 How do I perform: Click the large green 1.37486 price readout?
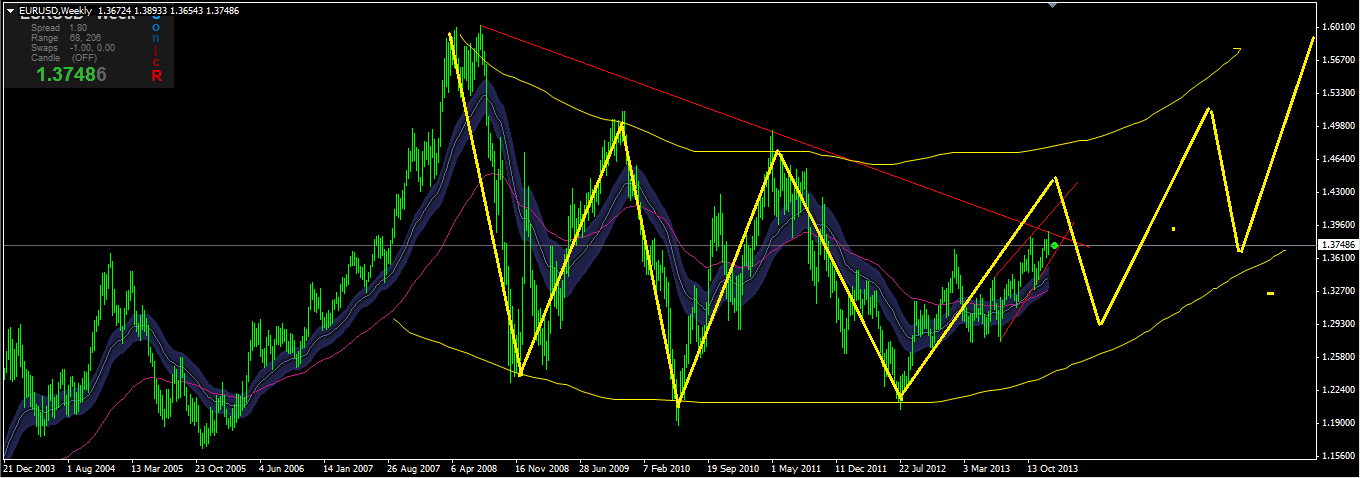pyautogui.click(x=71, y=75)
